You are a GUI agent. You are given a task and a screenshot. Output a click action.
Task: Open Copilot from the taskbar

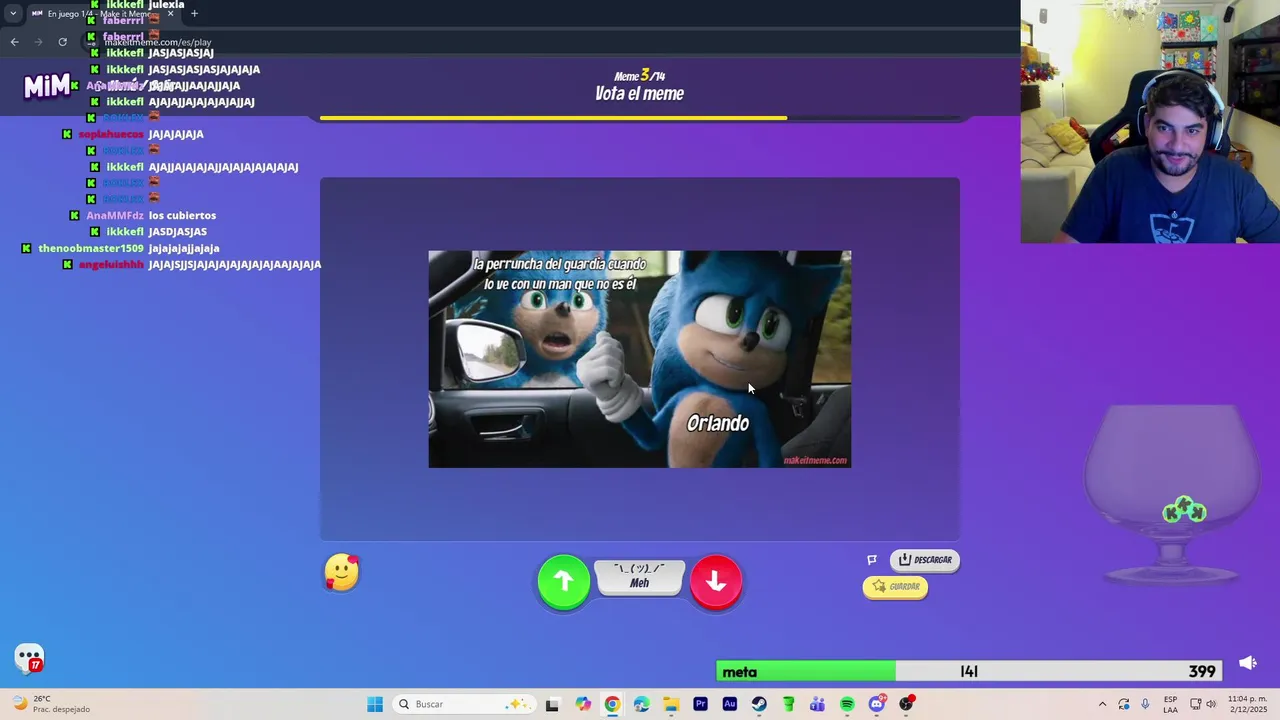(x=583, y=704)
